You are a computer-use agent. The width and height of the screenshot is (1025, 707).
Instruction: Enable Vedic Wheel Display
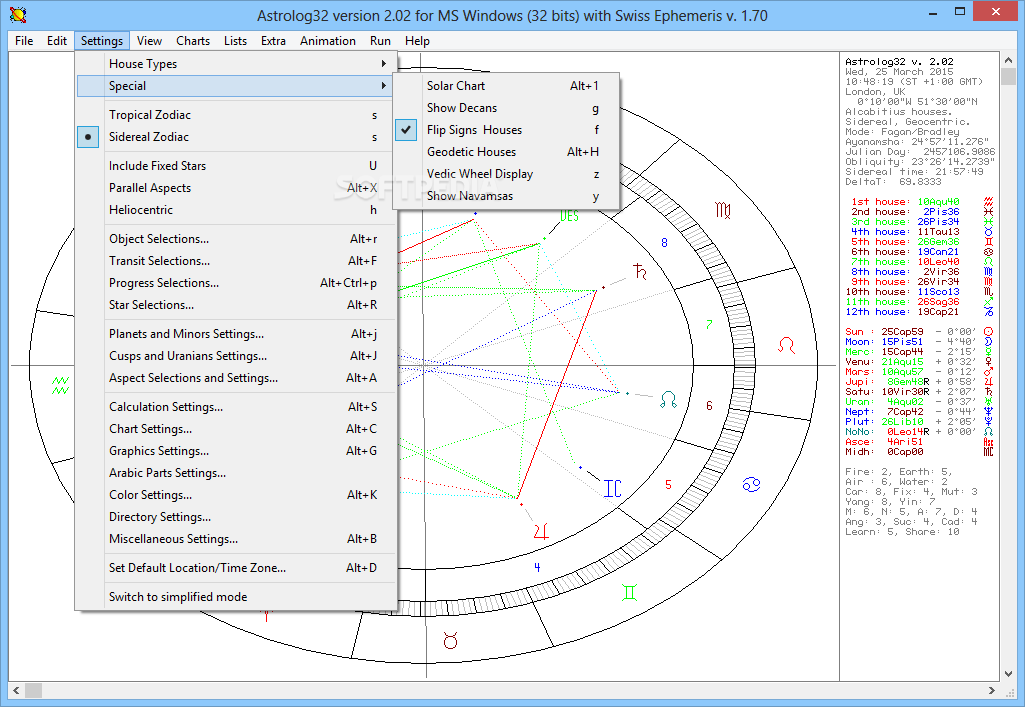(x=506, y=174)
